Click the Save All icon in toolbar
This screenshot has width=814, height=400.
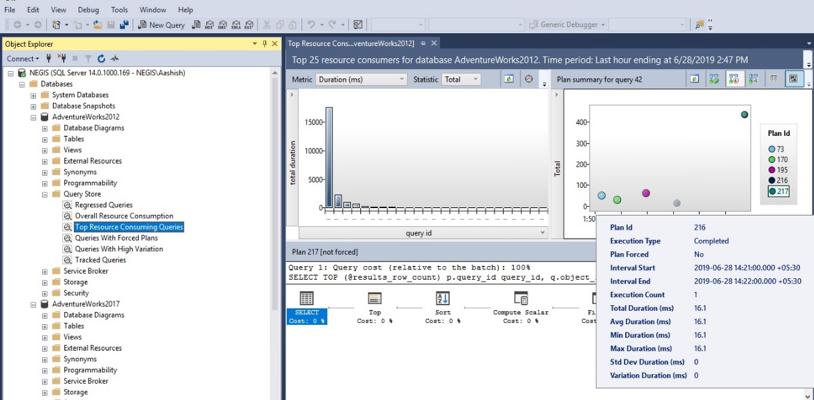point(124,24)
